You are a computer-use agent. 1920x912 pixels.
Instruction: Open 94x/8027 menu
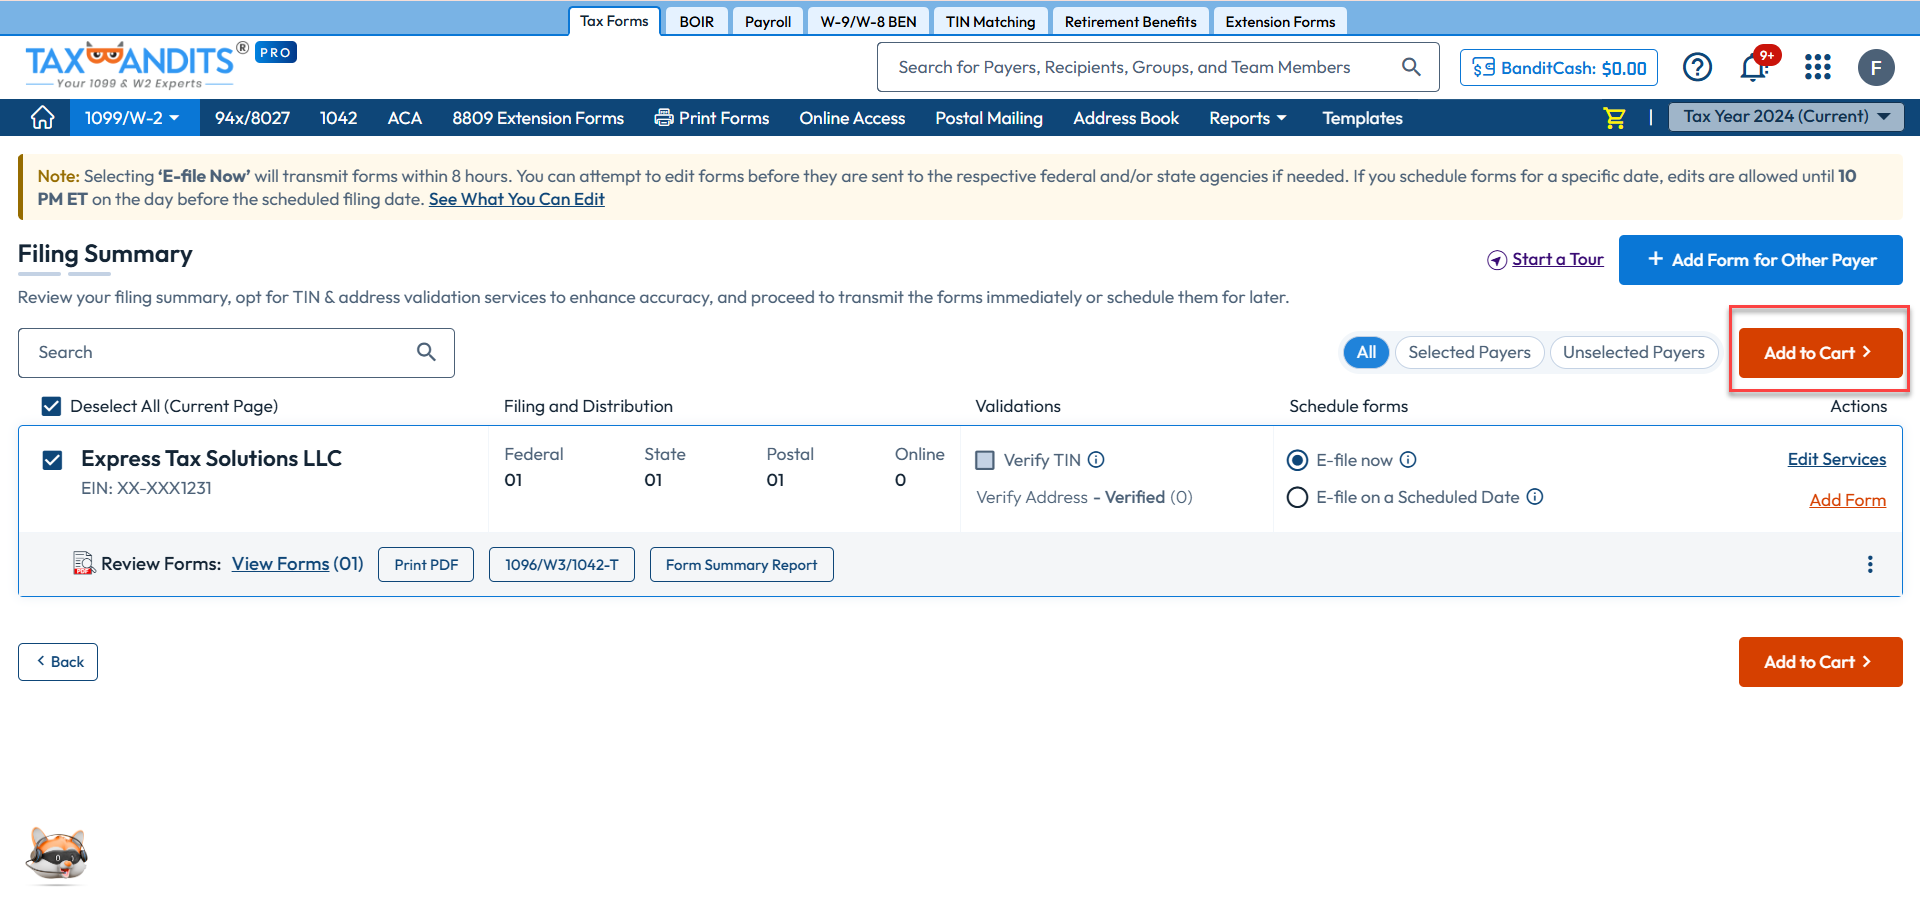tap(252, 118)
